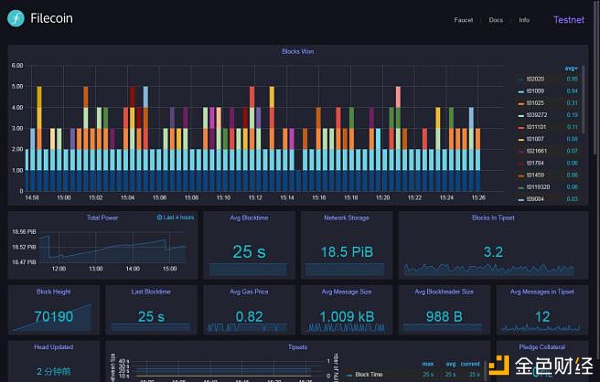Open the Avg Messages in Tipset panel title menu
This screenshot has width=600, height=382.
(542, 291)
